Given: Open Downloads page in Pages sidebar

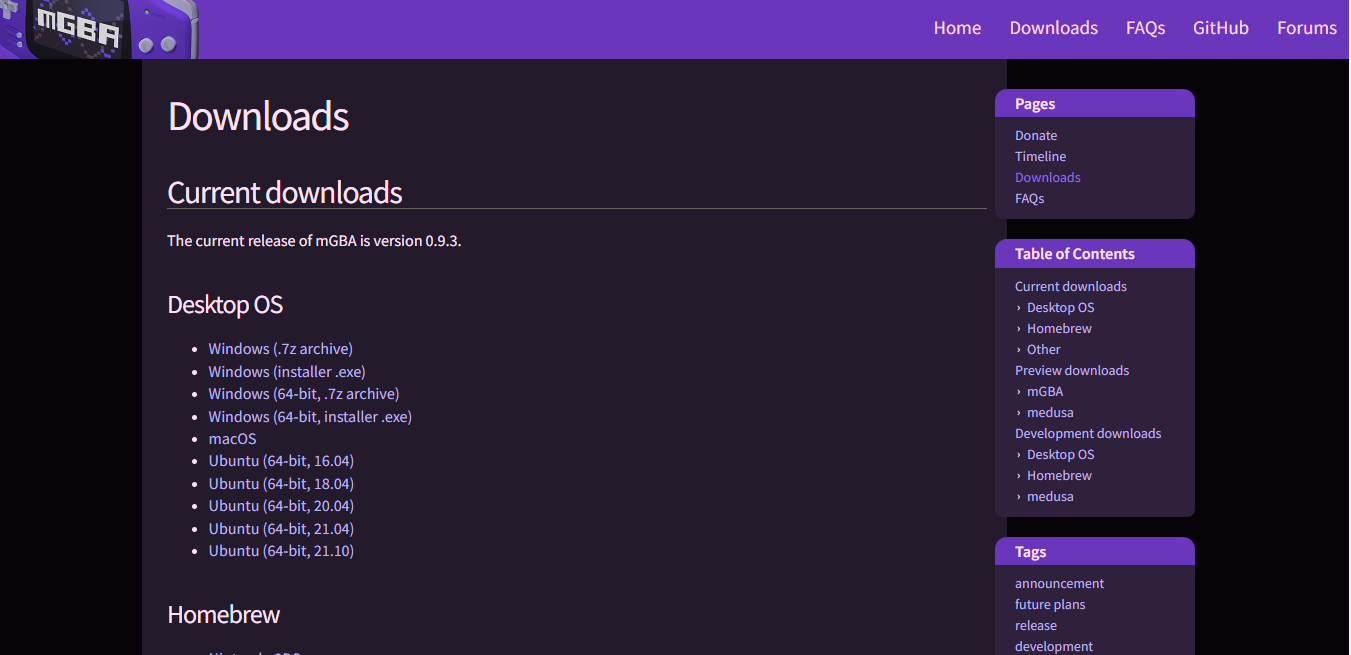Looking at the screenshot, I should pyautogui.click(x=1047, y=178).
